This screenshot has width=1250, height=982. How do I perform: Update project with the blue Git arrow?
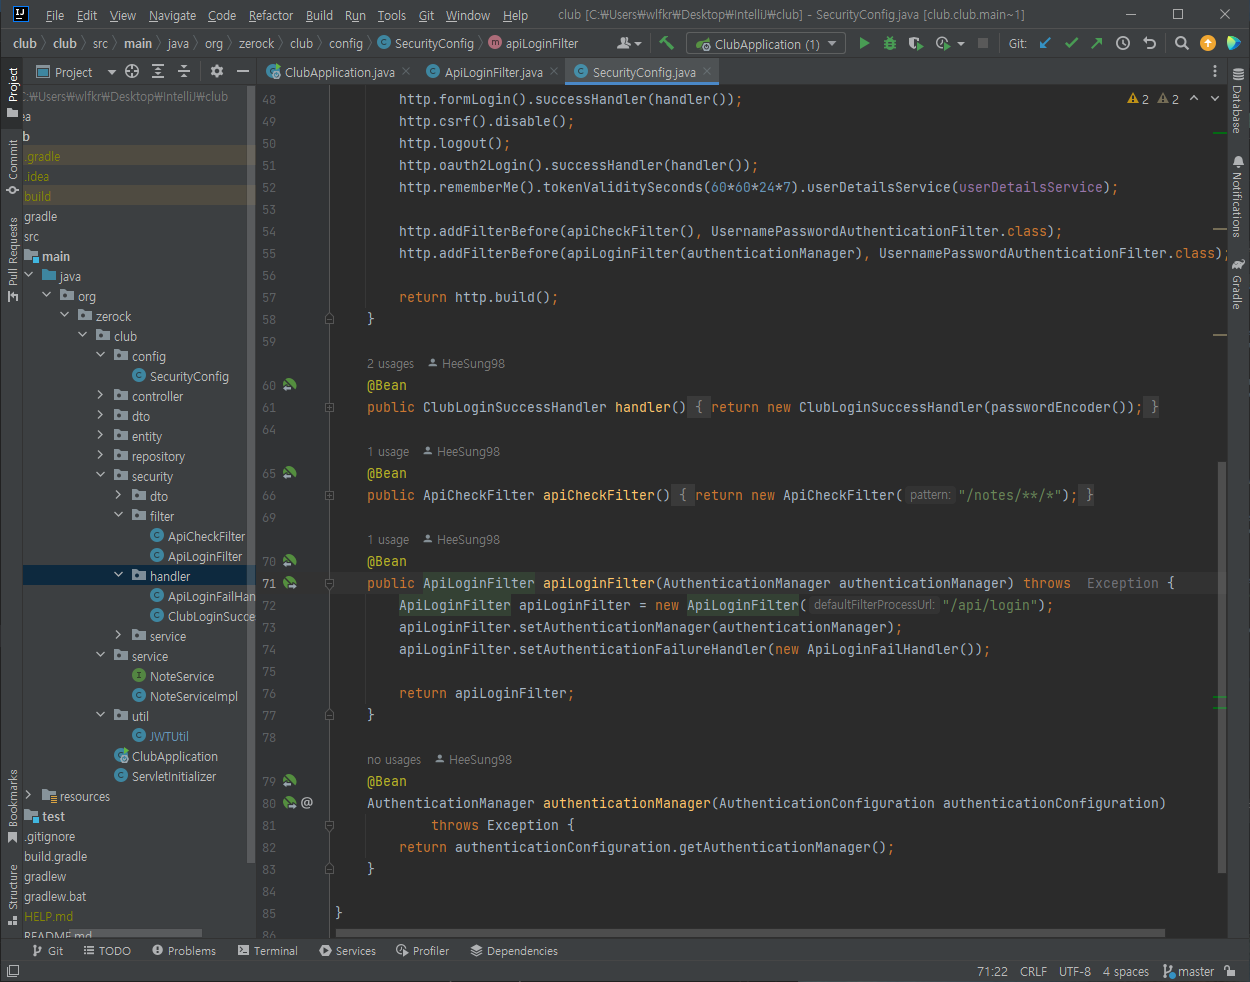click(x=1045, y=43)
